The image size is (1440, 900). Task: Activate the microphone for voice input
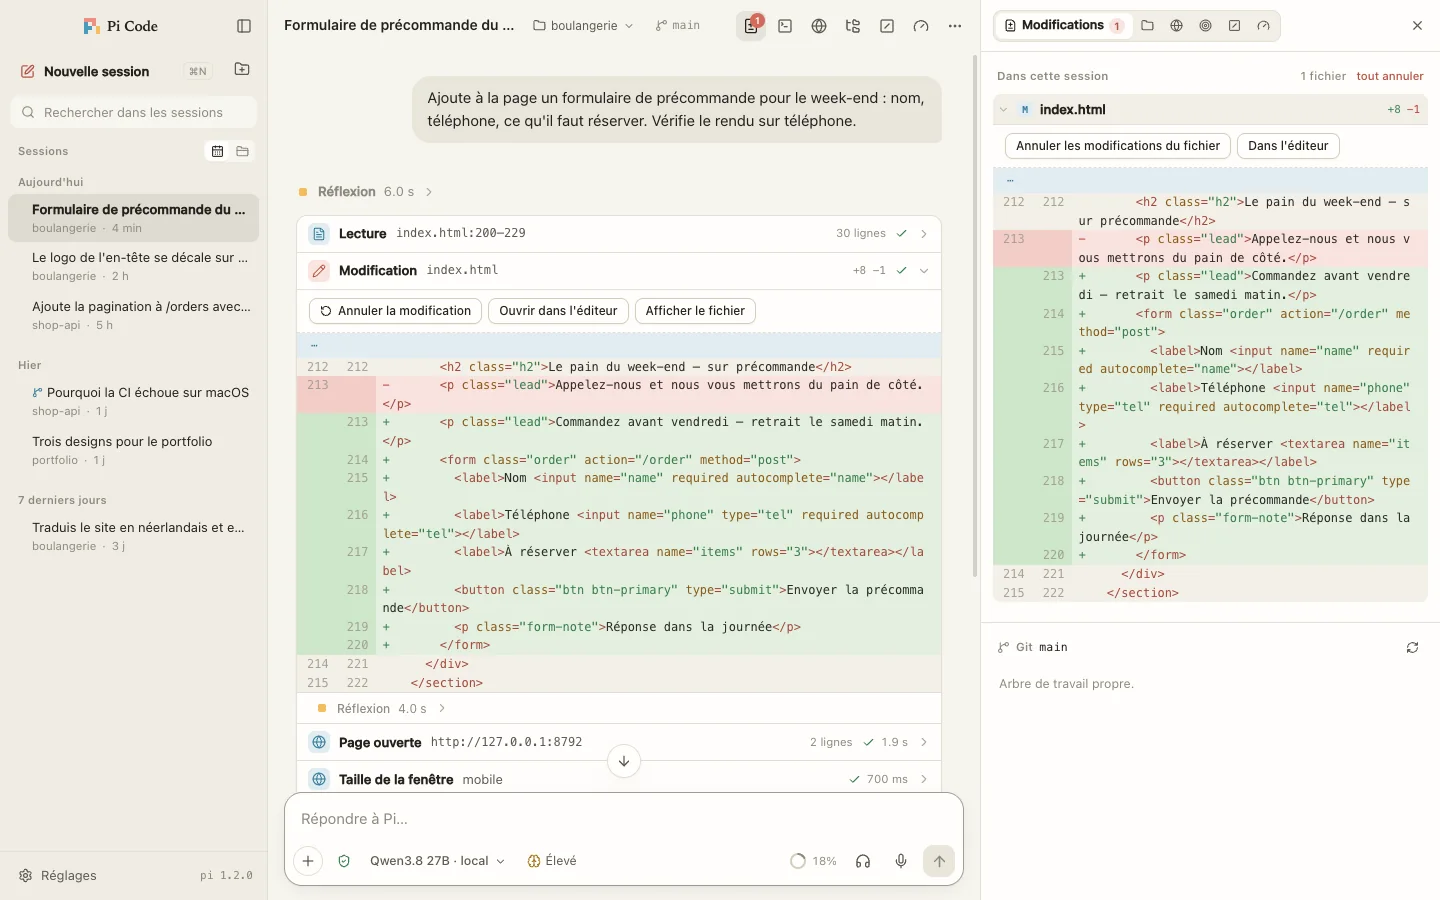[901, 861]
